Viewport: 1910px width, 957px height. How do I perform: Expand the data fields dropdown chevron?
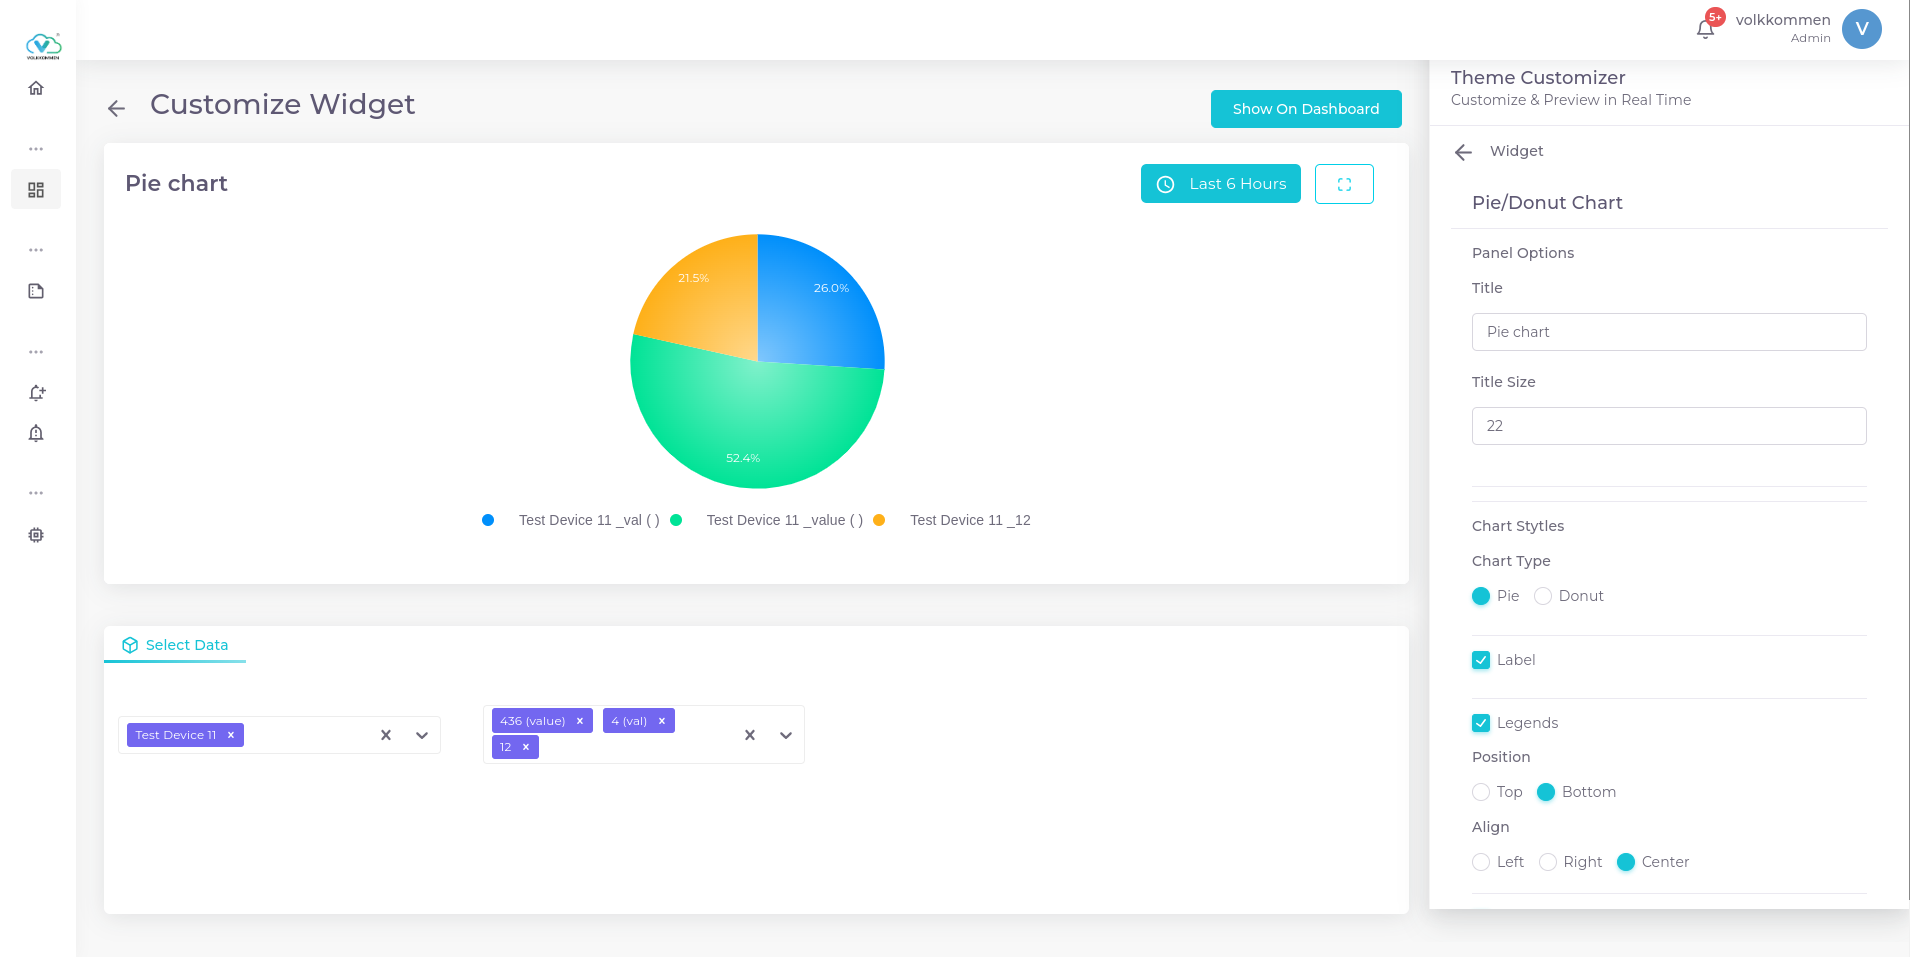click(x=786, y=735)
